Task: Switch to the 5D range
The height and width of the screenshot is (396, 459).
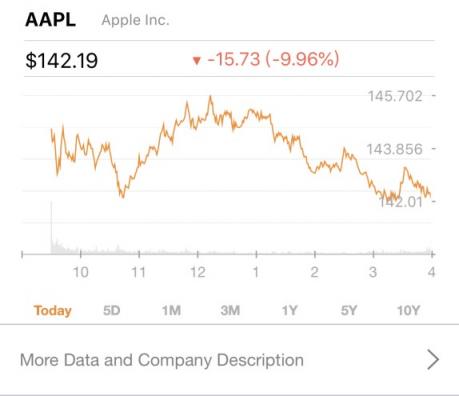Action: point(111,310)
